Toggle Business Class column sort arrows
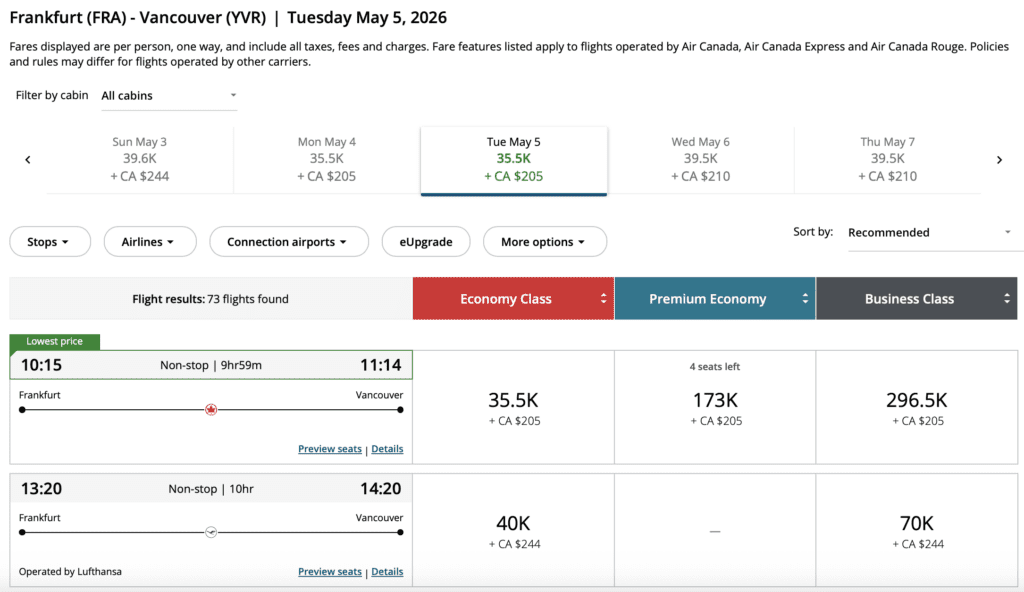This screenshot has width=1024, height=592. tap(1007, 298)
